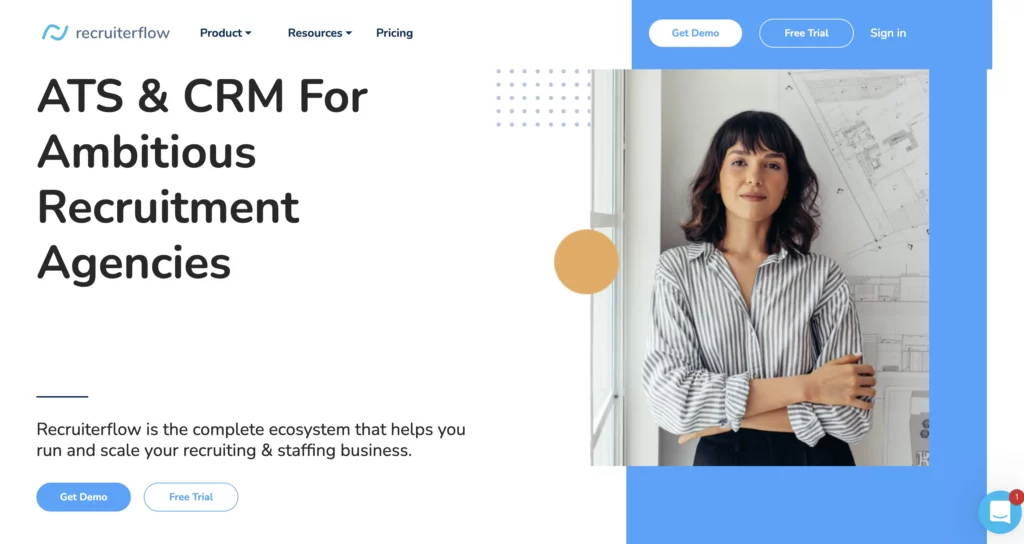Click the caret arrow next to Product

248,33
